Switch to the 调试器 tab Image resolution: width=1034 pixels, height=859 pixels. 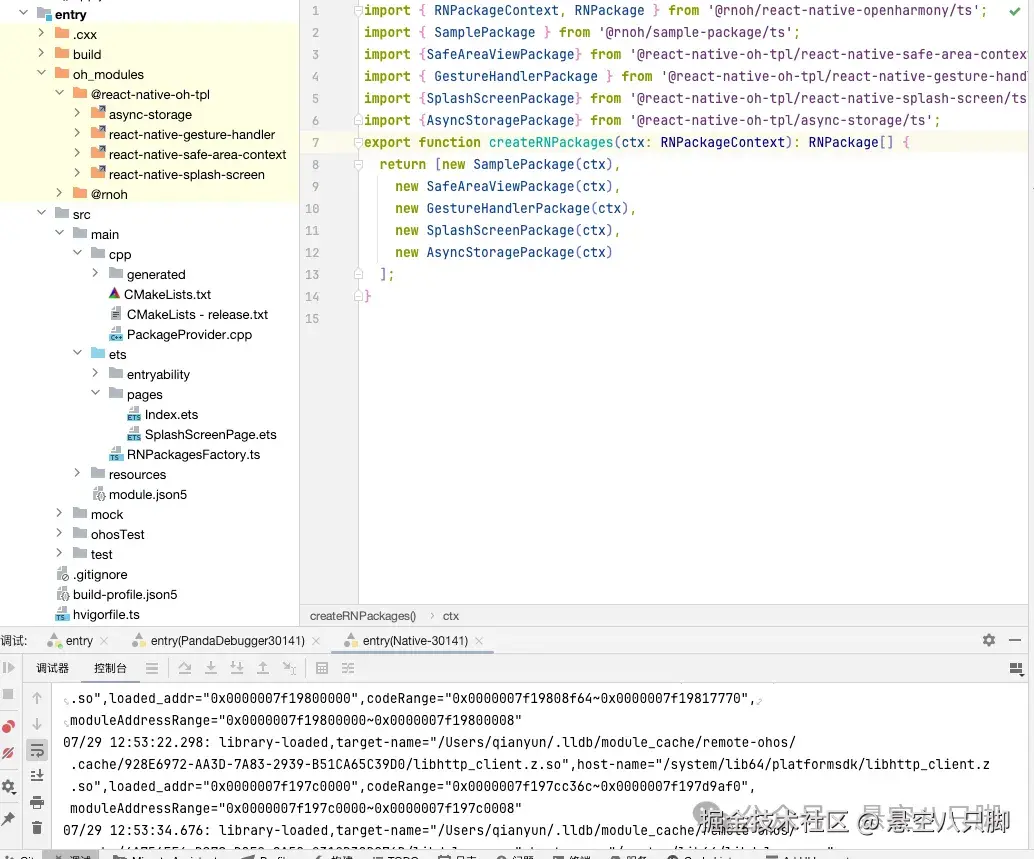[x=52, y=668]
